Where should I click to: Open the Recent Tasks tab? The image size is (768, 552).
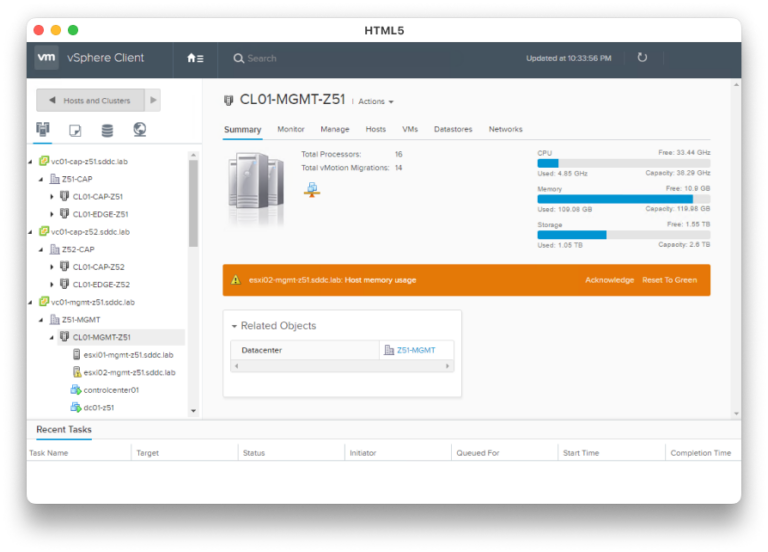point(64,430)
